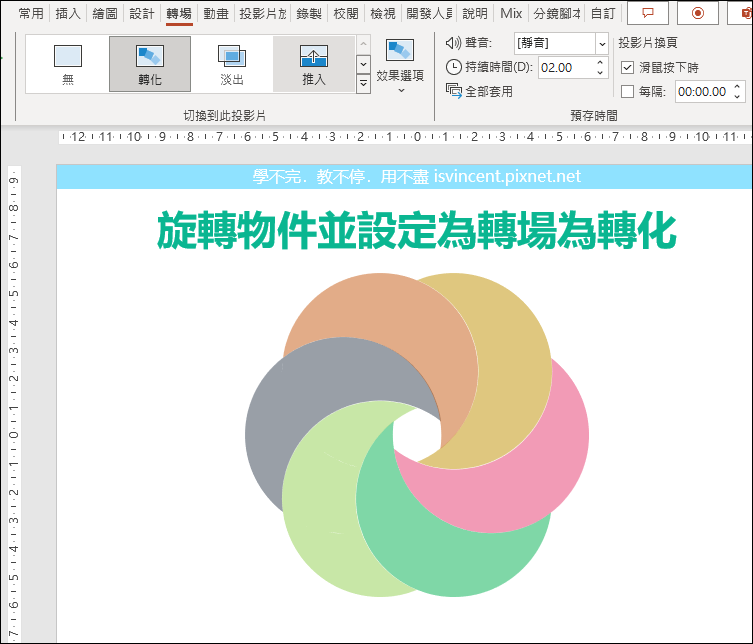753x644 pixels.
Task: Toggle the 滑鼠按下時 checkbox
Action: click(x=627, y=68)
